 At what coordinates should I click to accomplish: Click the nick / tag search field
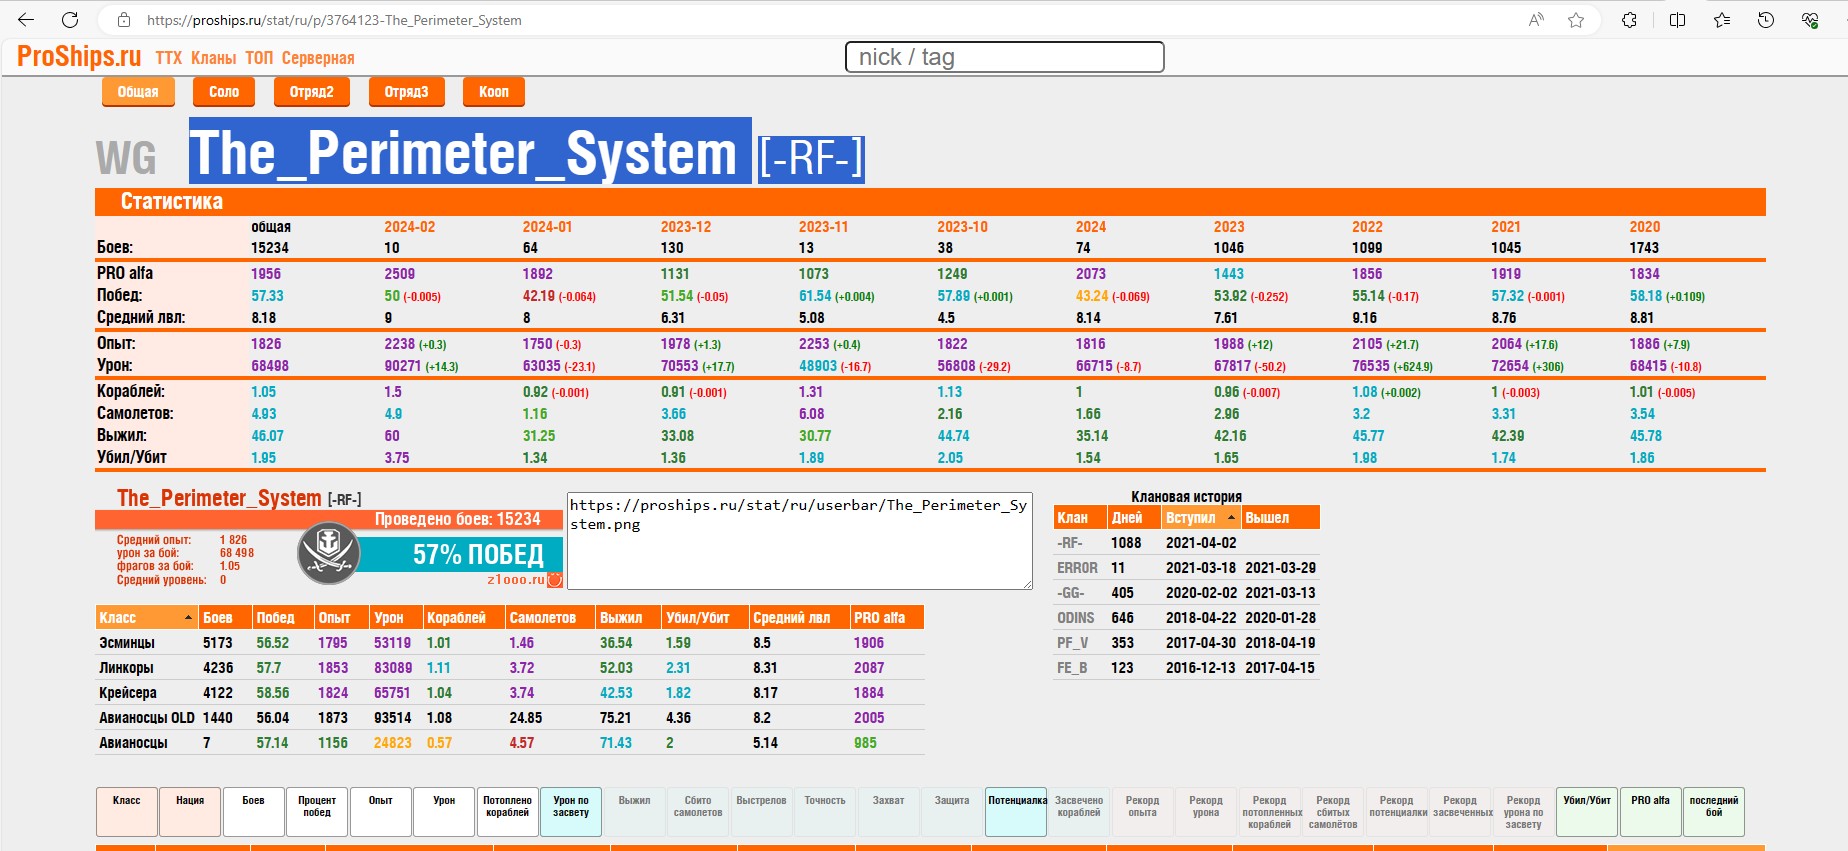tap(1005, 57)
